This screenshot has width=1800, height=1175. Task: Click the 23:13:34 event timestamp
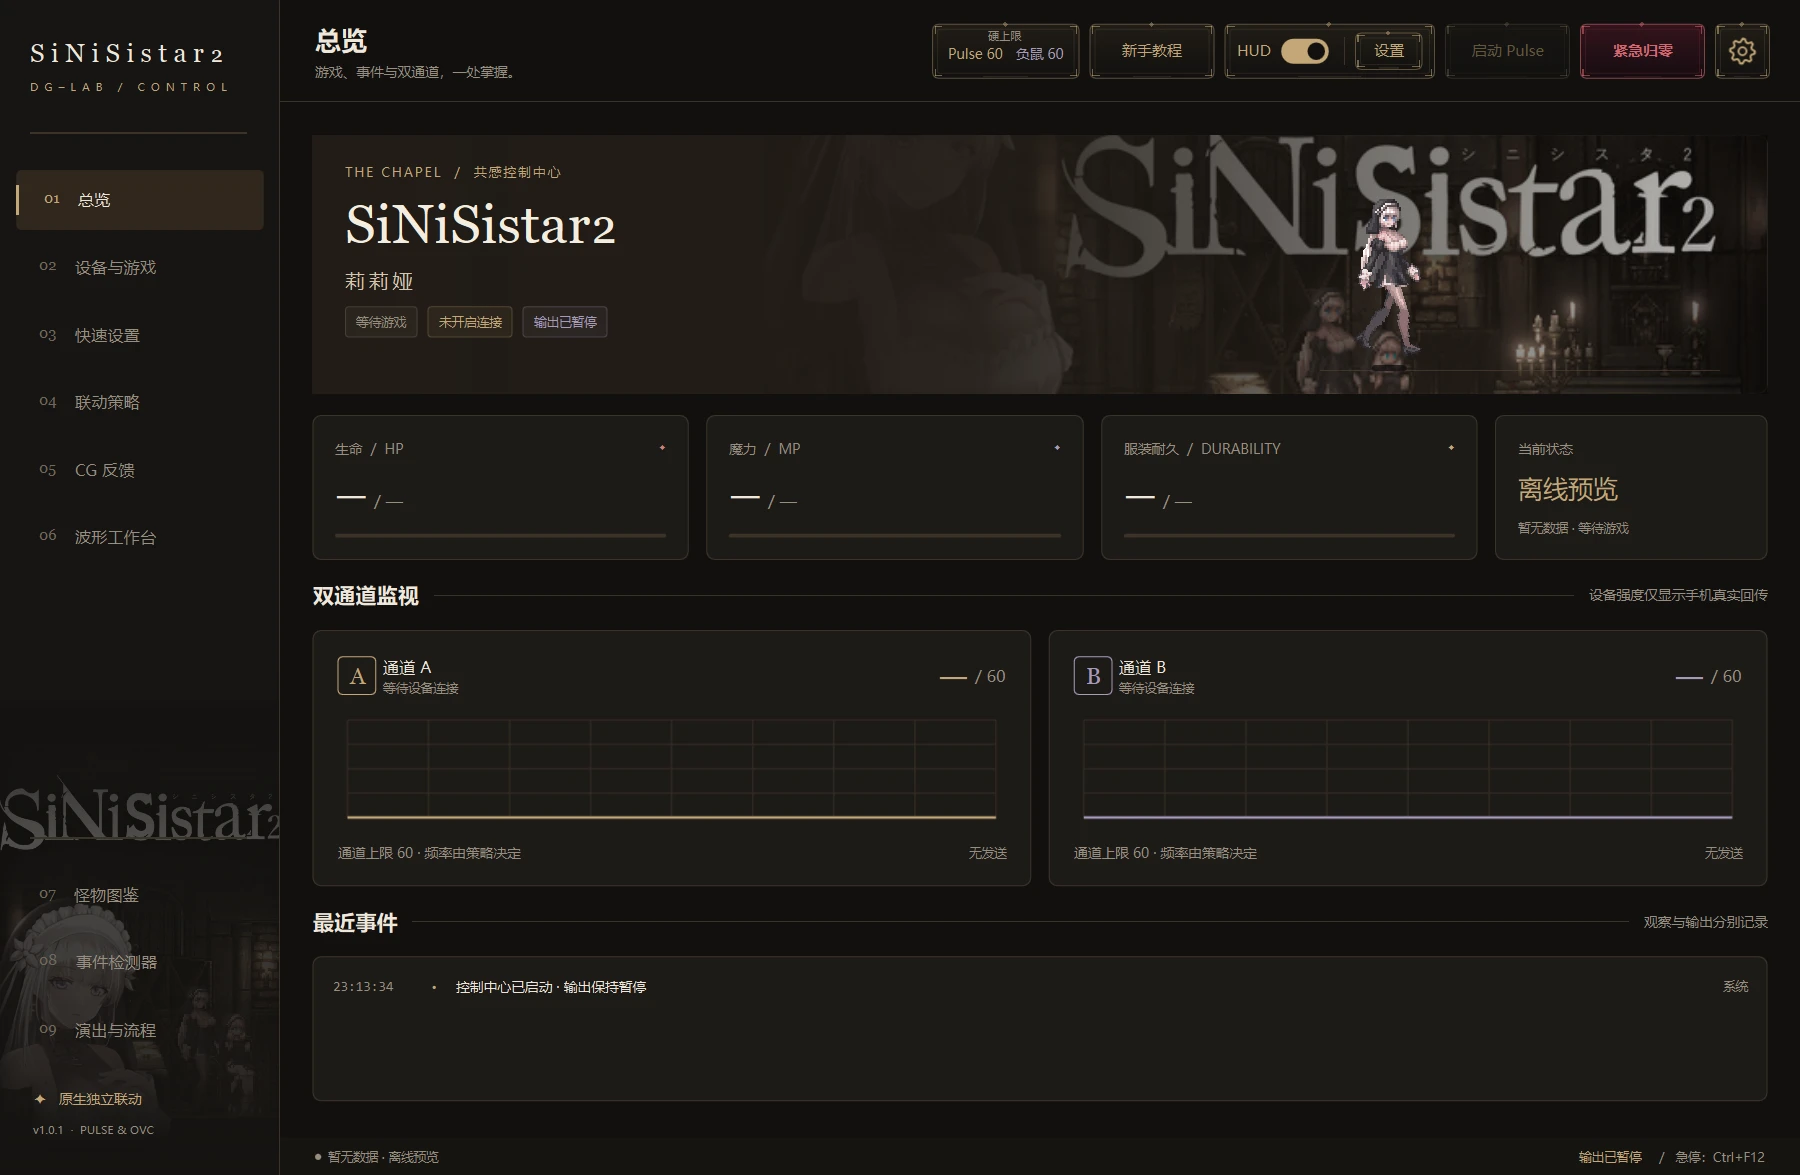363,987
